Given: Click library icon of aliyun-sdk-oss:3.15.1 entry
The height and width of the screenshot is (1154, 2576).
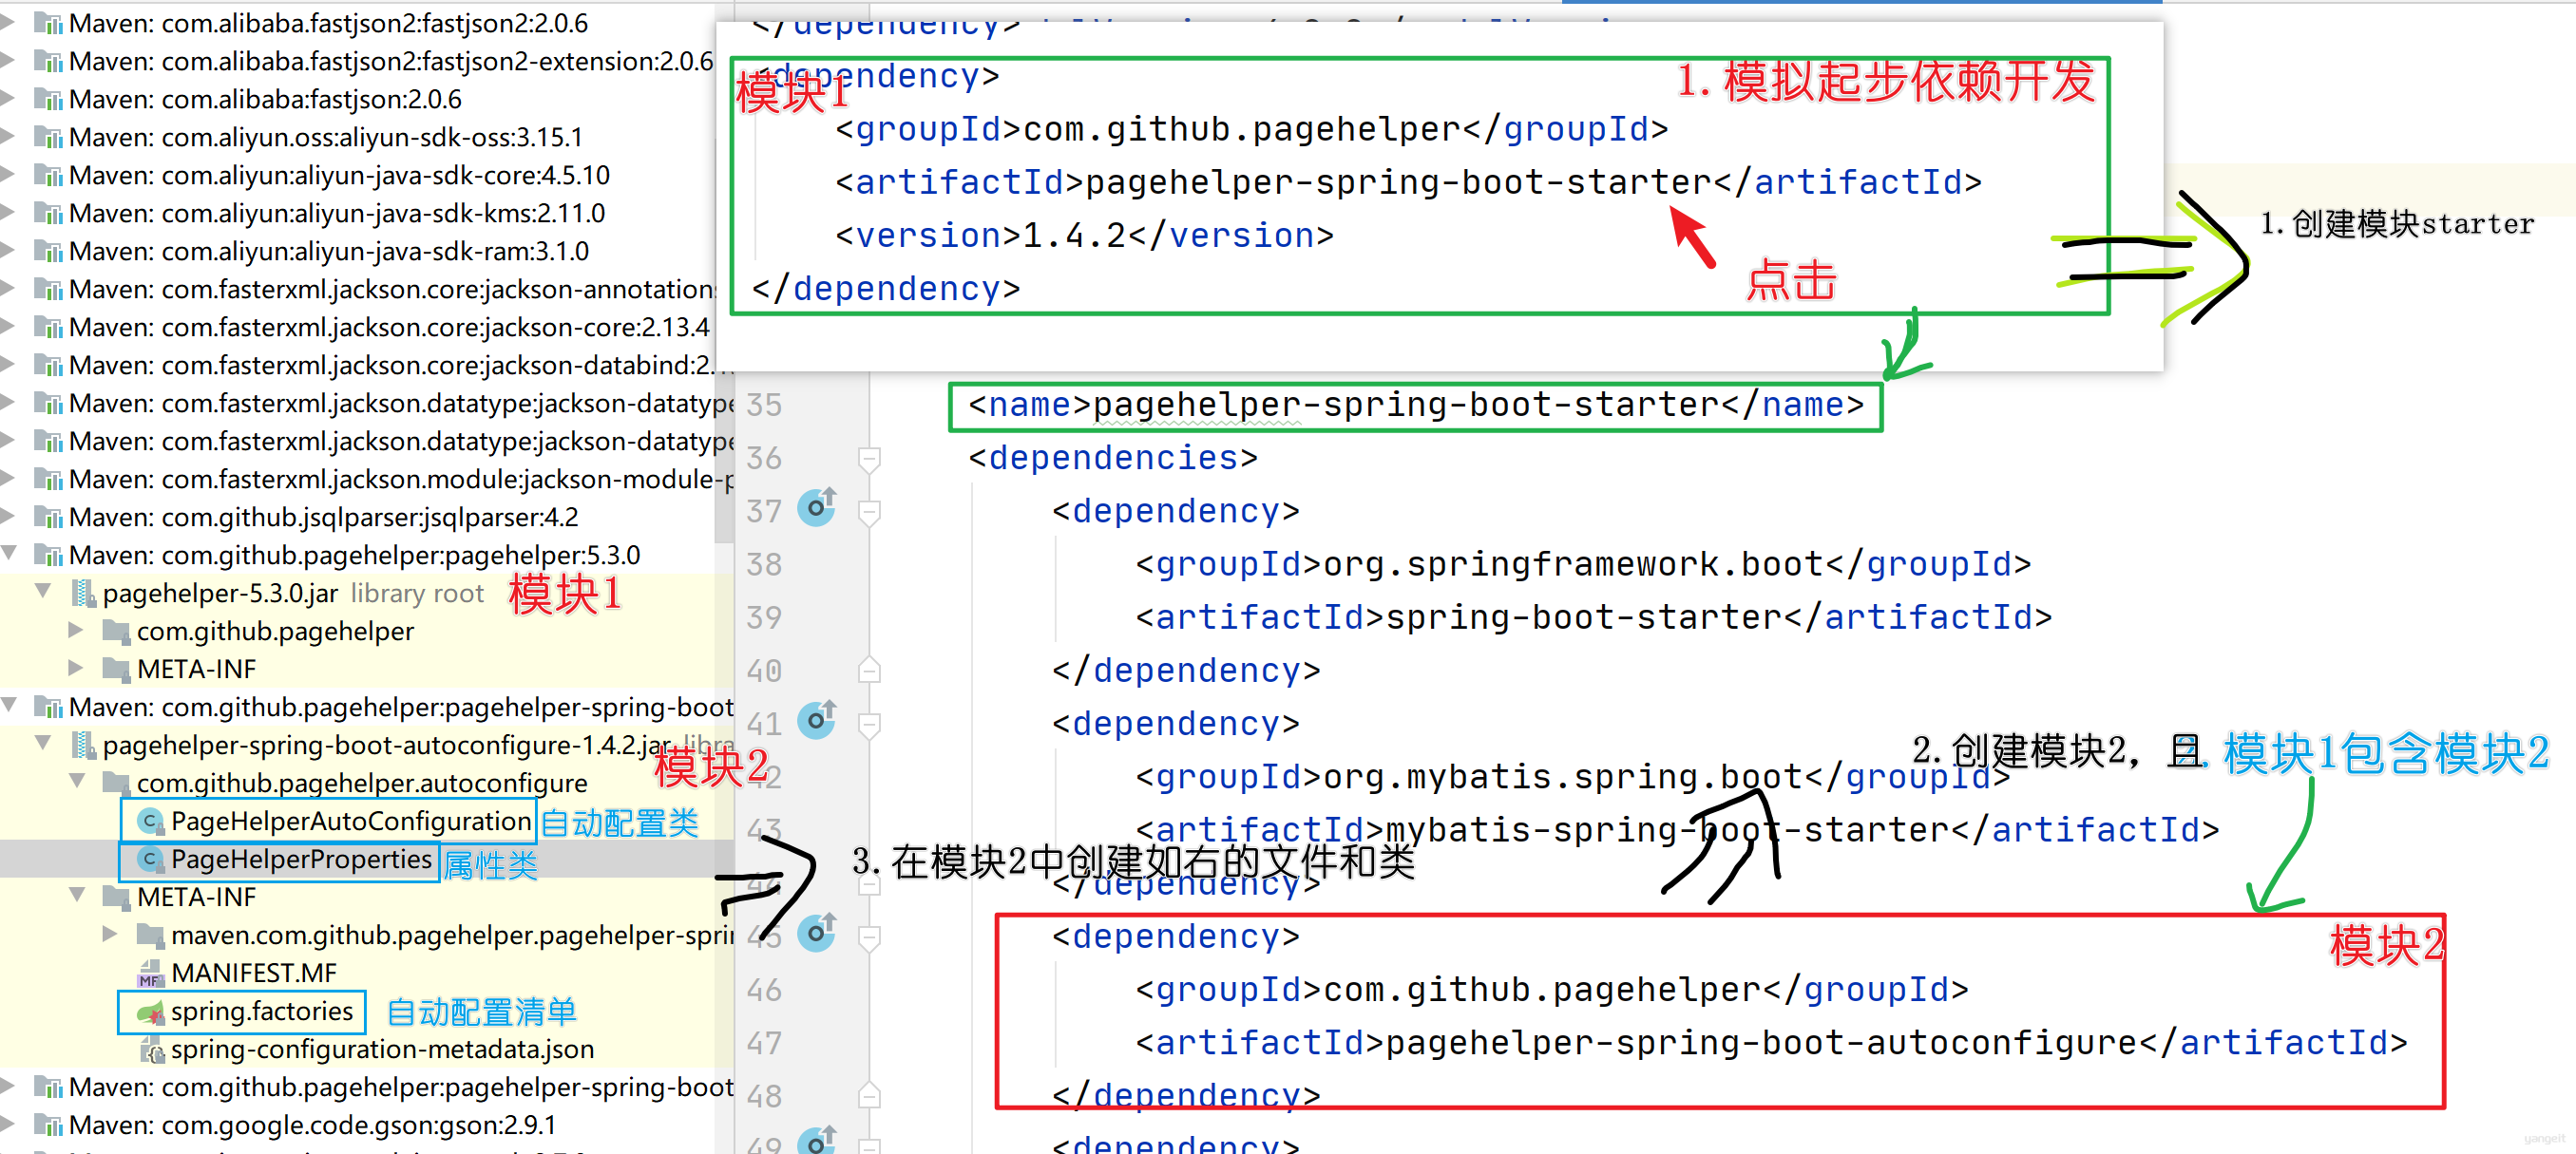Looking at the screenshot, I should (48, 137).
